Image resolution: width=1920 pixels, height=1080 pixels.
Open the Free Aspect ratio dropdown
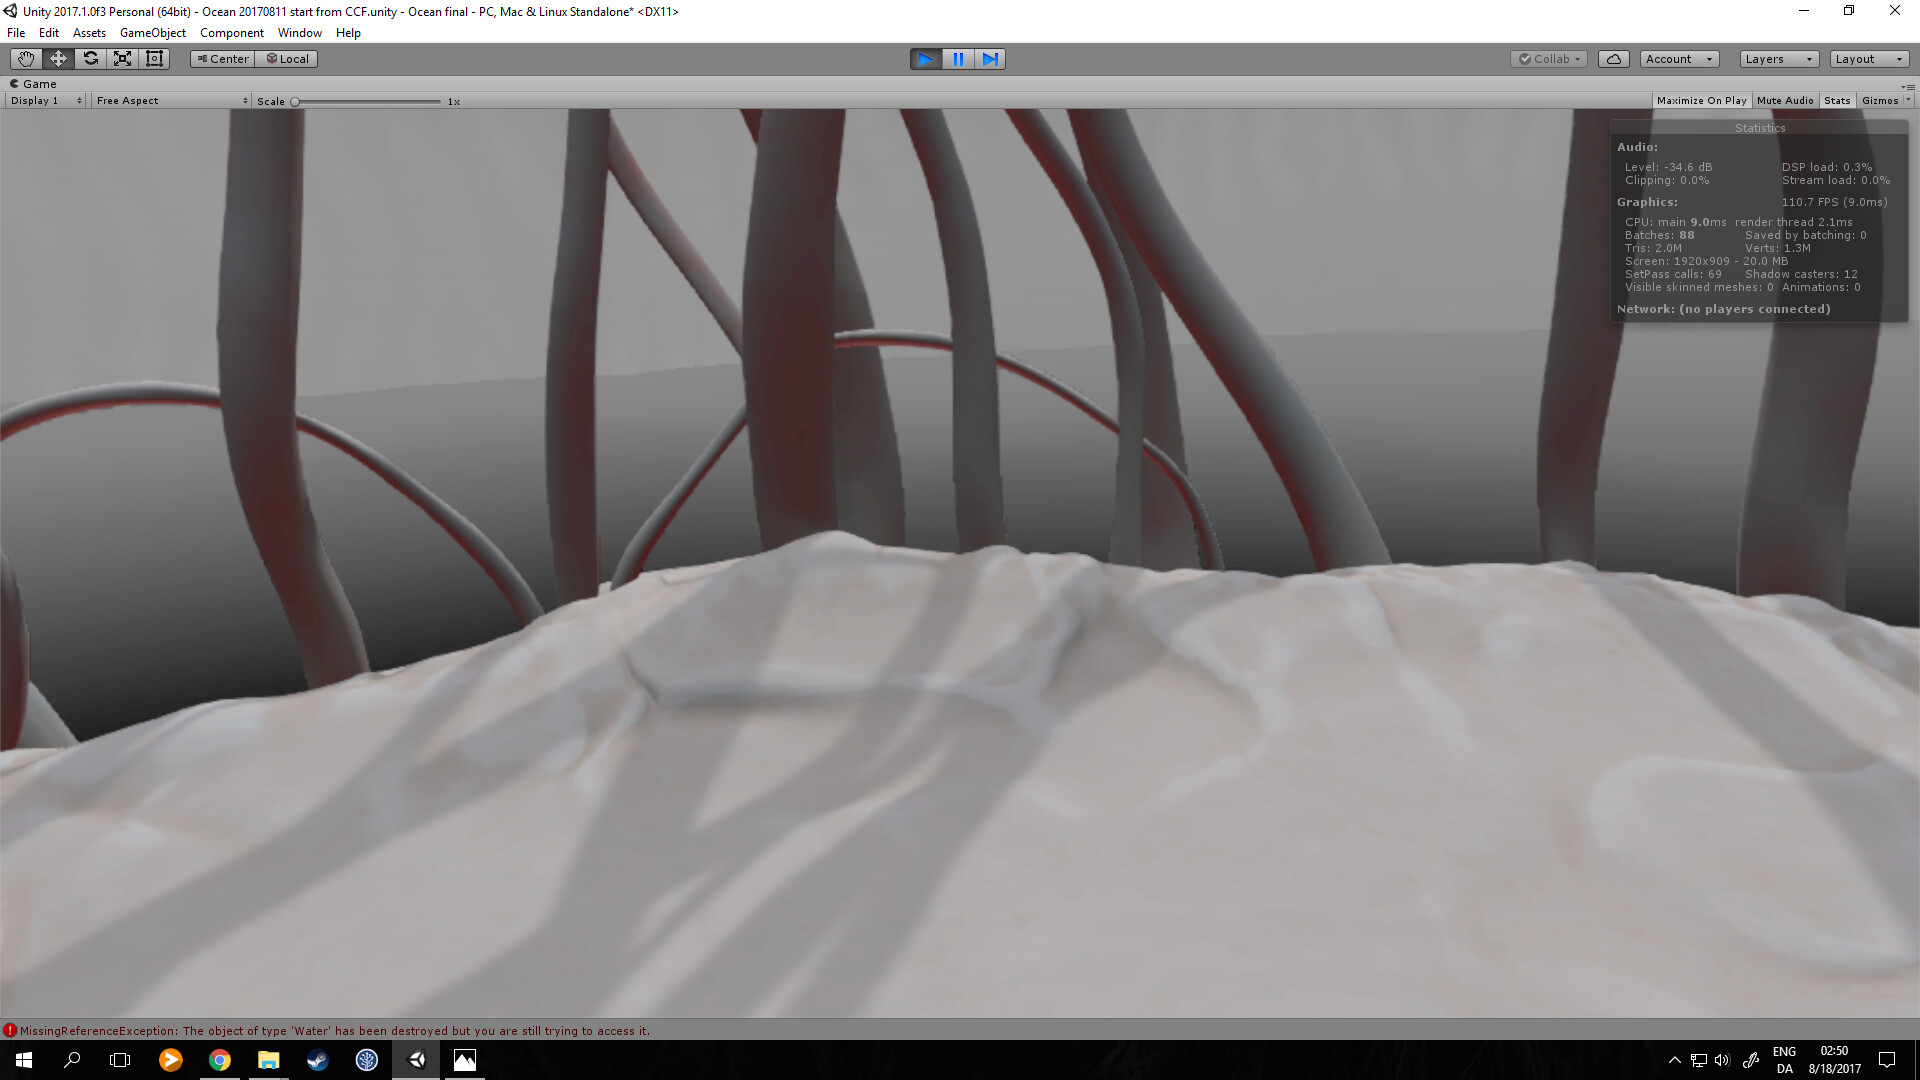point(170,100)
